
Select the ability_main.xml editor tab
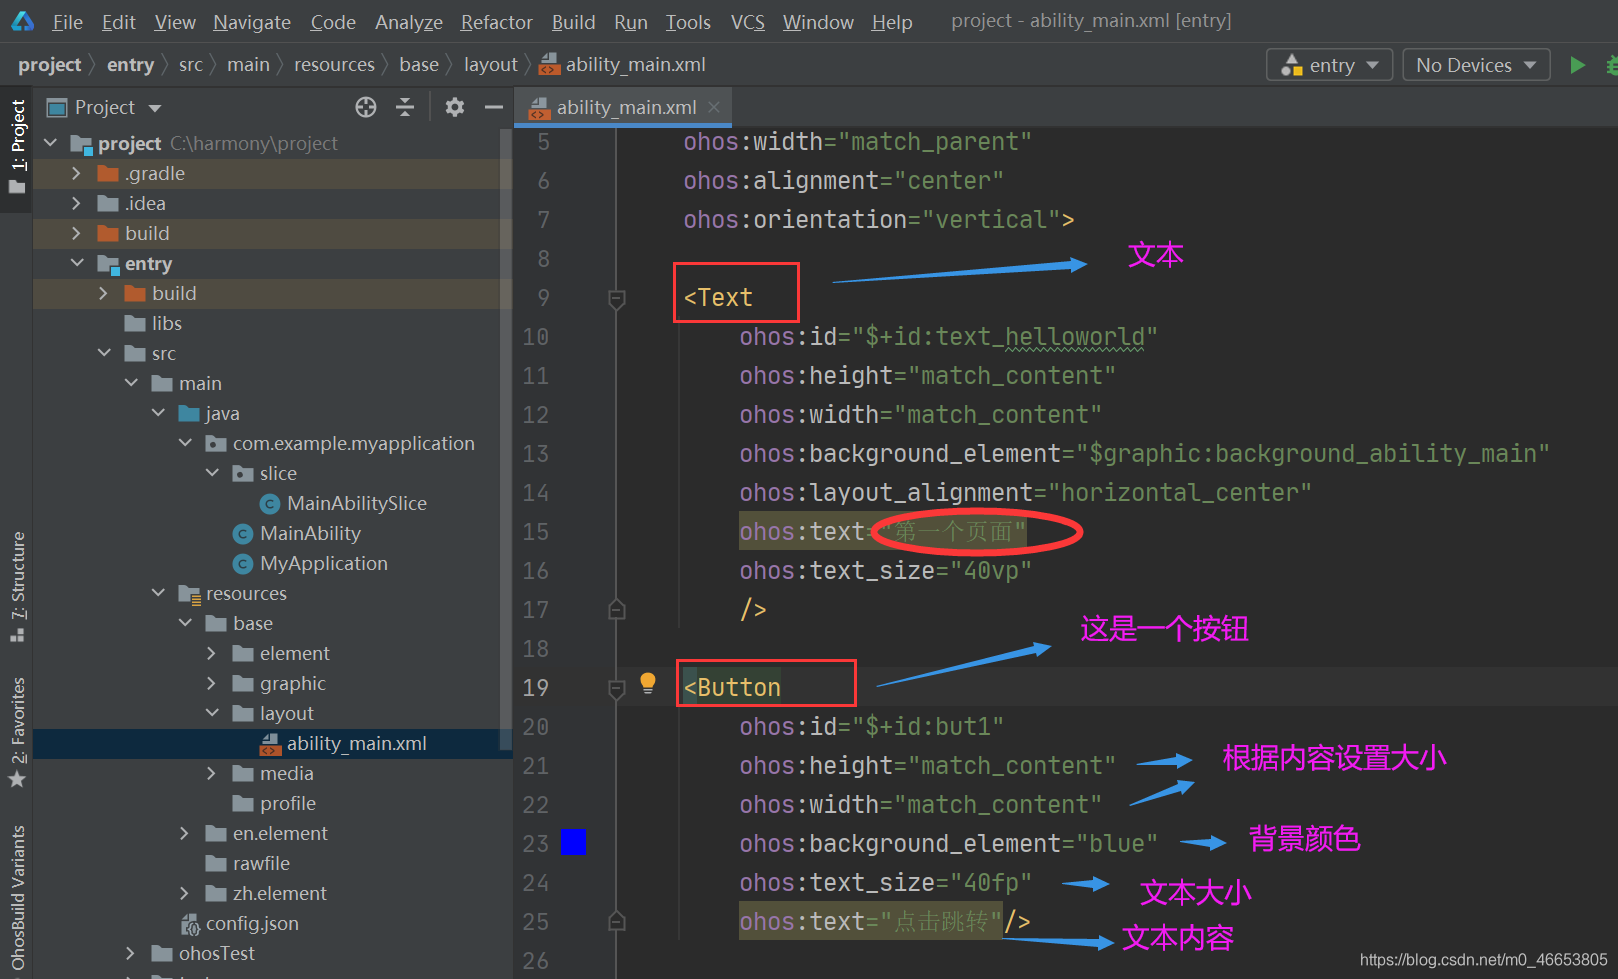click(623, 107)
